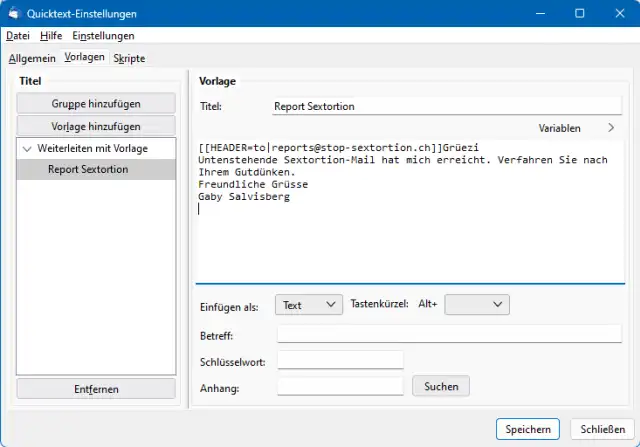Click into the Titel input field
This screenshot has width=640, height=447.
[x=446, y=106]
